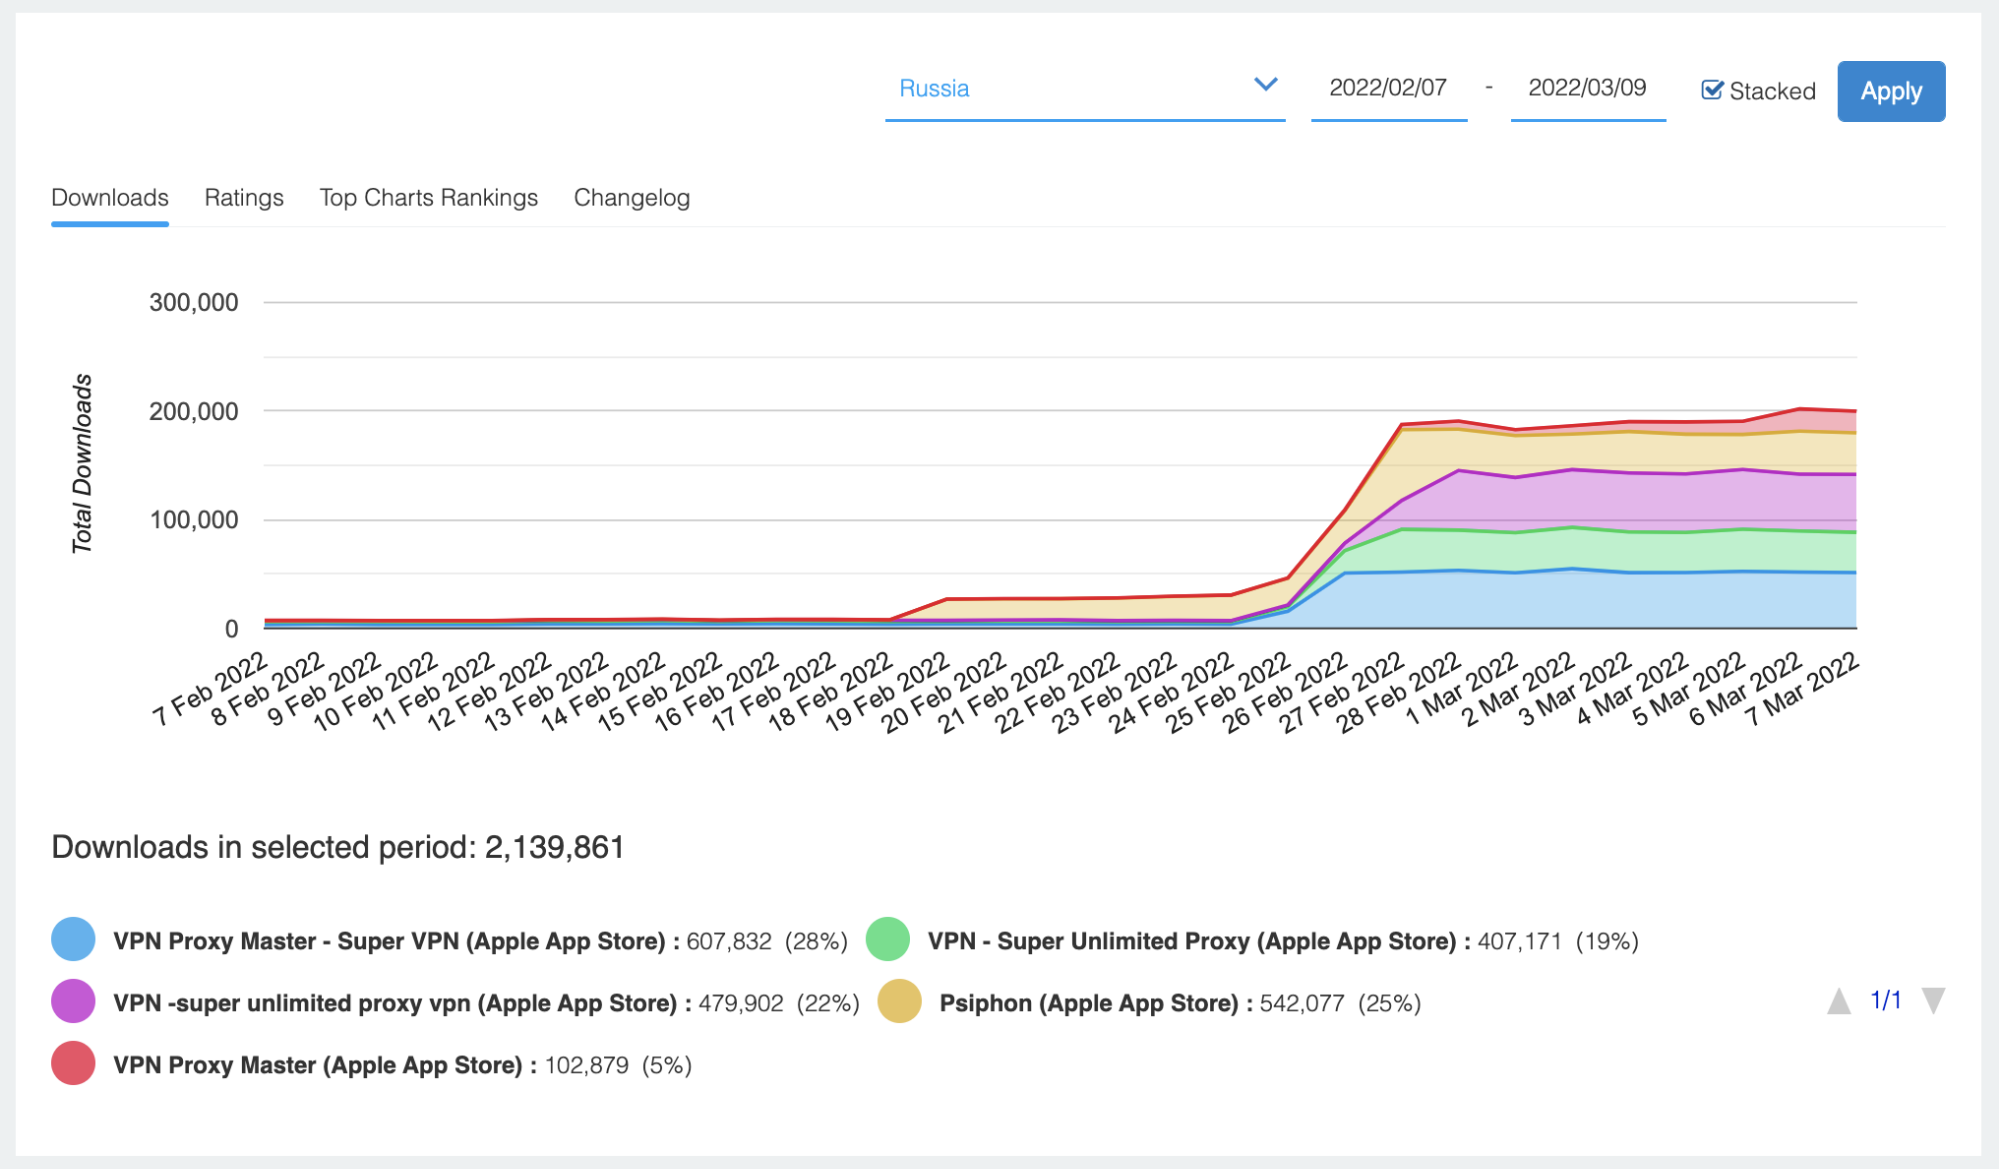Select the Changelog tab
This screenshot has width=1999, height=1169.
pyautogui.click(x=631, y=198)
